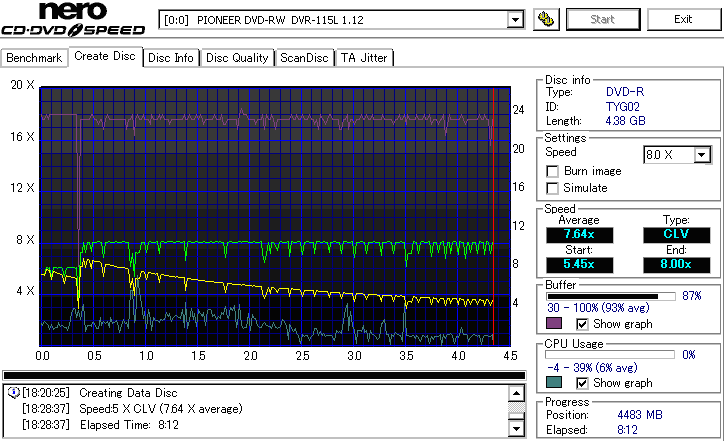Open the options icon beside the drive selector
724x441 pixels.
[545, 19]
